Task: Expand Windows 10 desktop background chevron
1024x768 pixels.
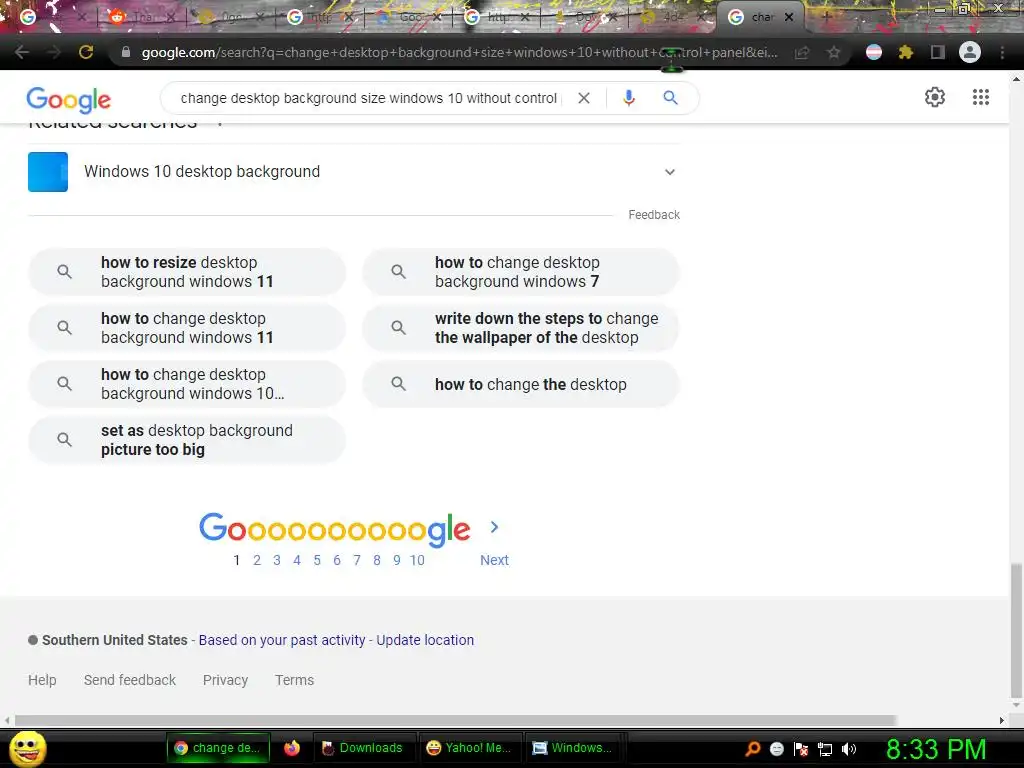Action: (669, 172)
